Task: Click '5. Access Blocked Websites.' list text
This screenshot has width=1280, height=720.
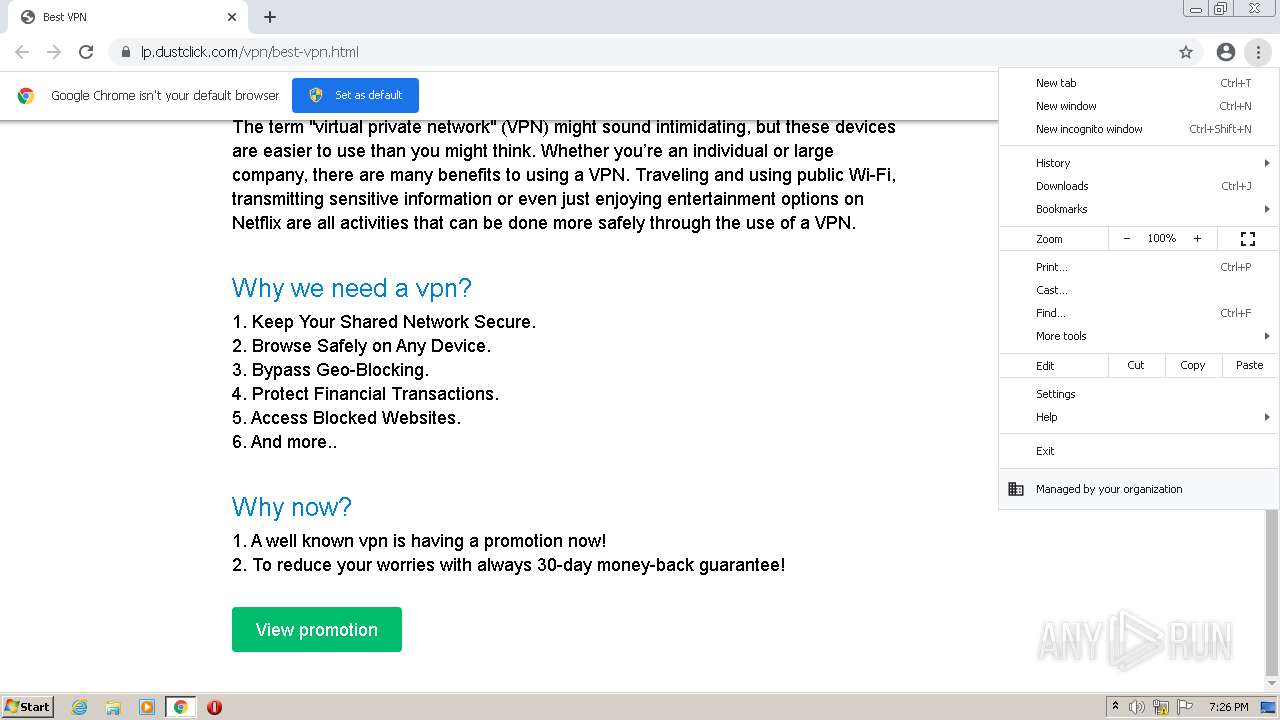Action: click(x=347, y=418)
